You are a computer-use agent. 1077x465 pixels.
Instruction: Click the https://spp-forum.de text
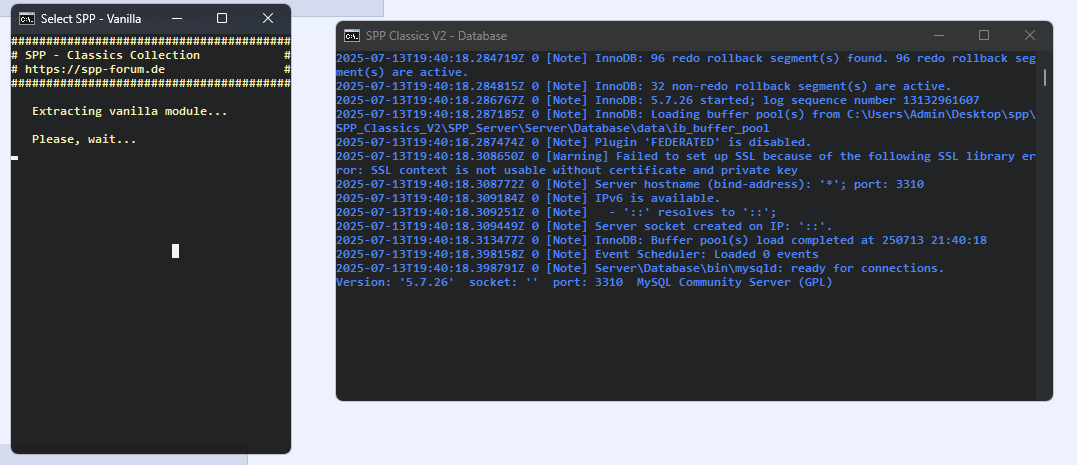95,69
